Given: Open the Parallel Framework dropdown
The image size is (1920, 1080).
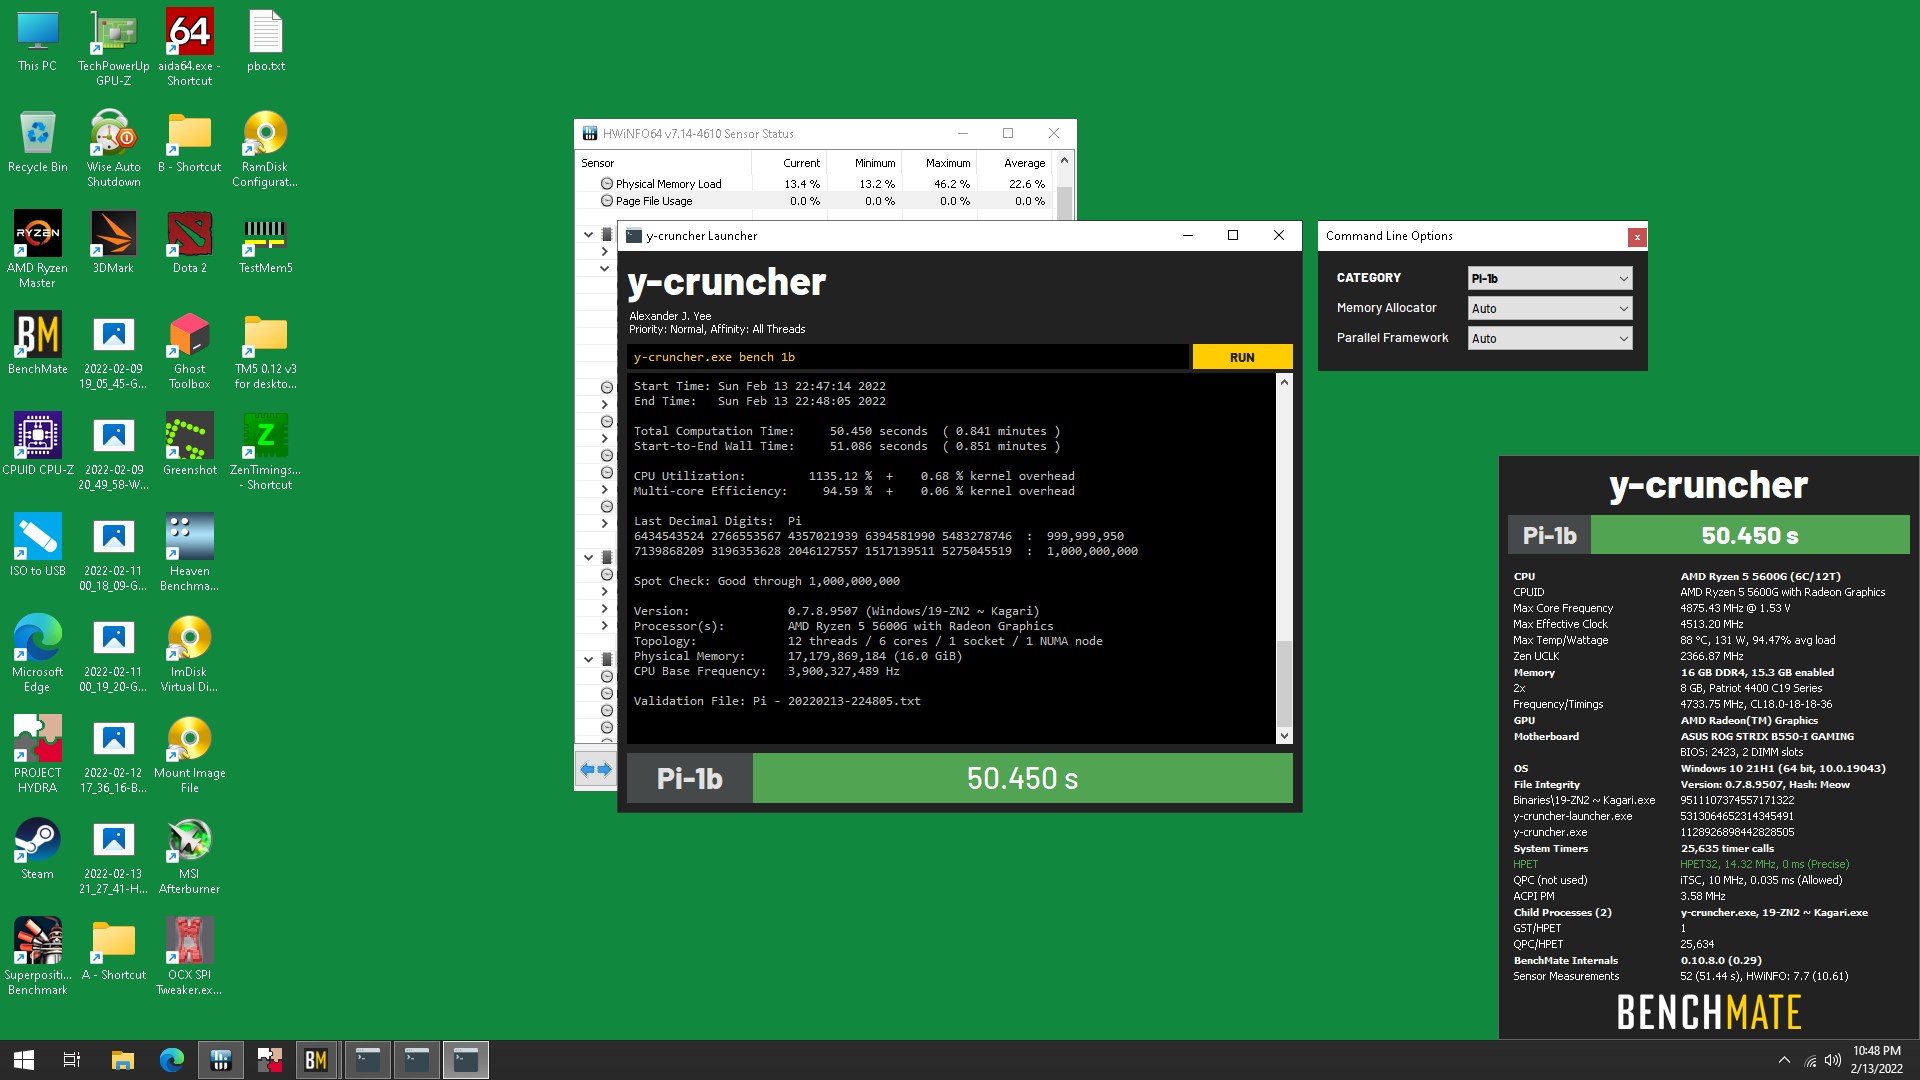Looking at the screenshot, I should (x=1550, y=338).
